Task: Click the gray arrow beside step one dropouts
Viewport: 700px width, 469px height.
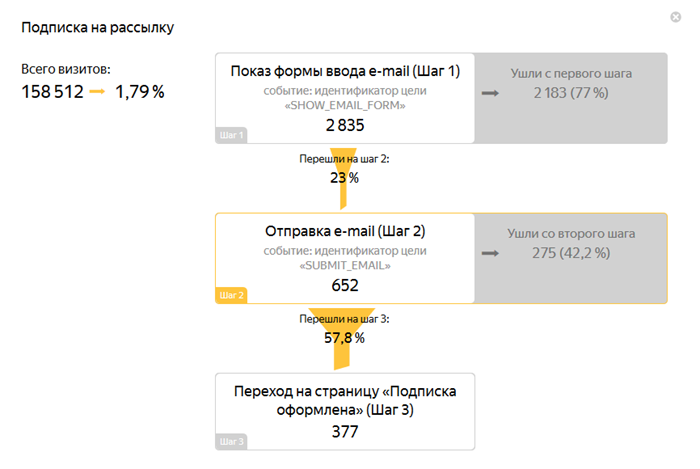Action: tap(490, 93)
